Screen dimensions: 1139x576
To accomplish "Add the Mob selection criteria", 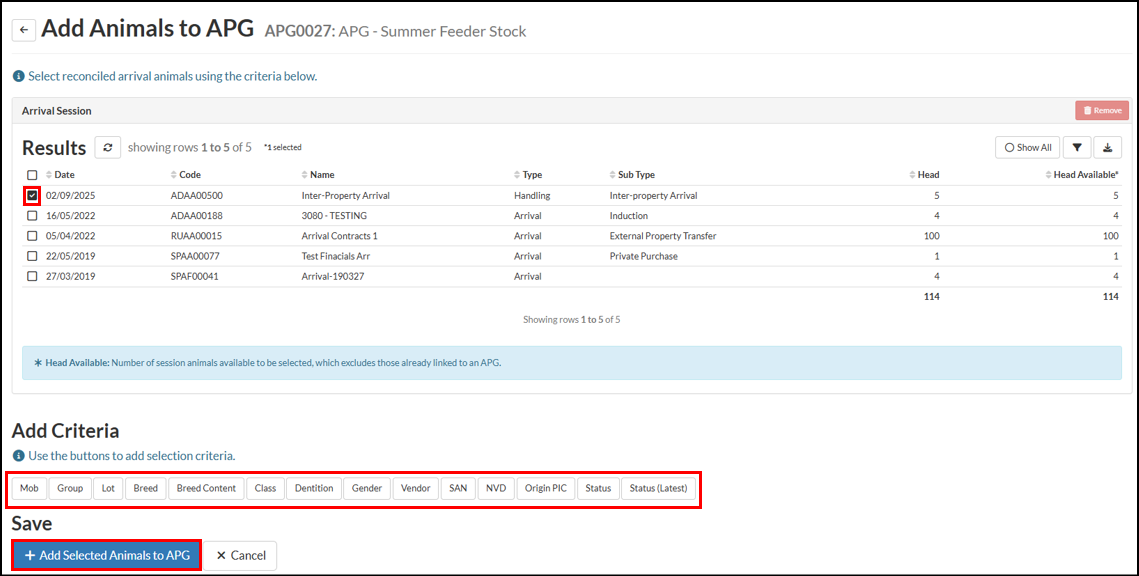I will (x=29, y=488).
